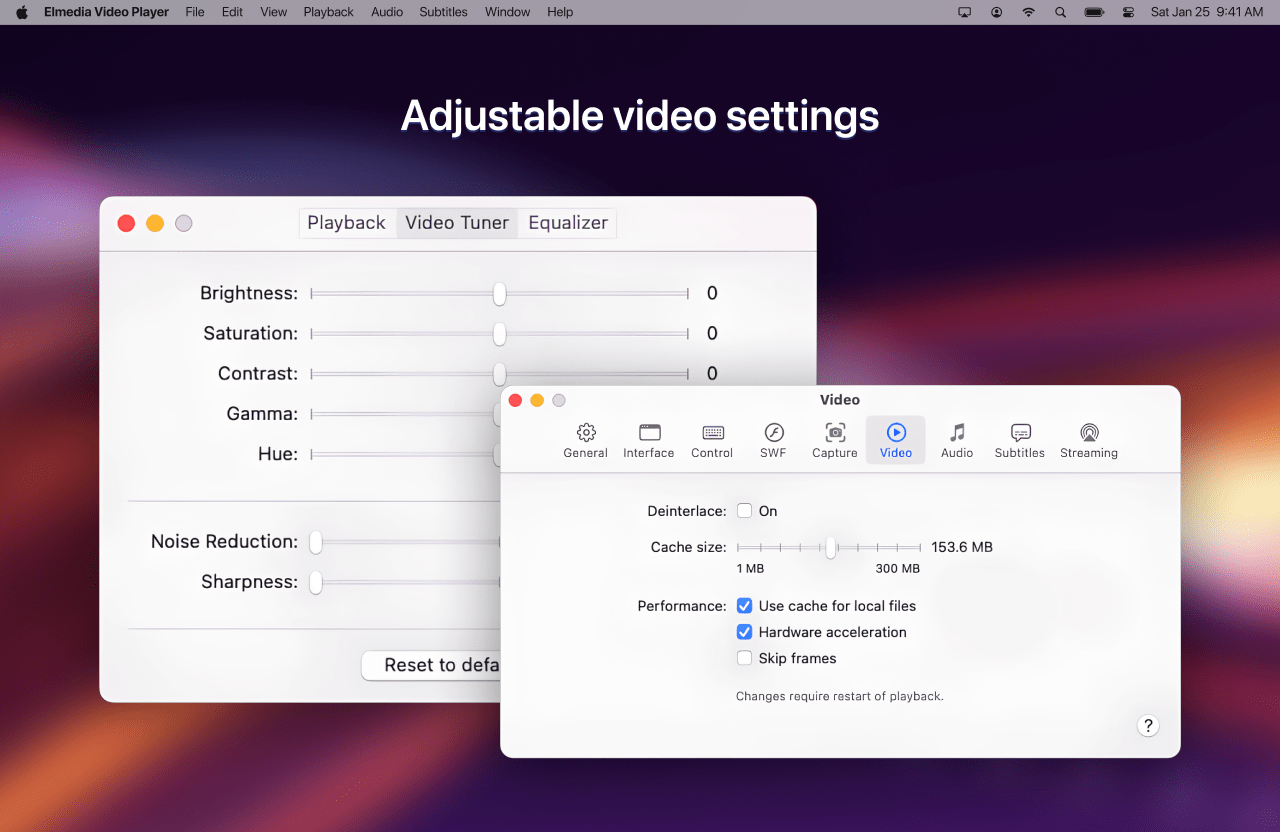1280x832 pixels.
Task: Click the Cache size slider handle
Action: coord(830,548)
